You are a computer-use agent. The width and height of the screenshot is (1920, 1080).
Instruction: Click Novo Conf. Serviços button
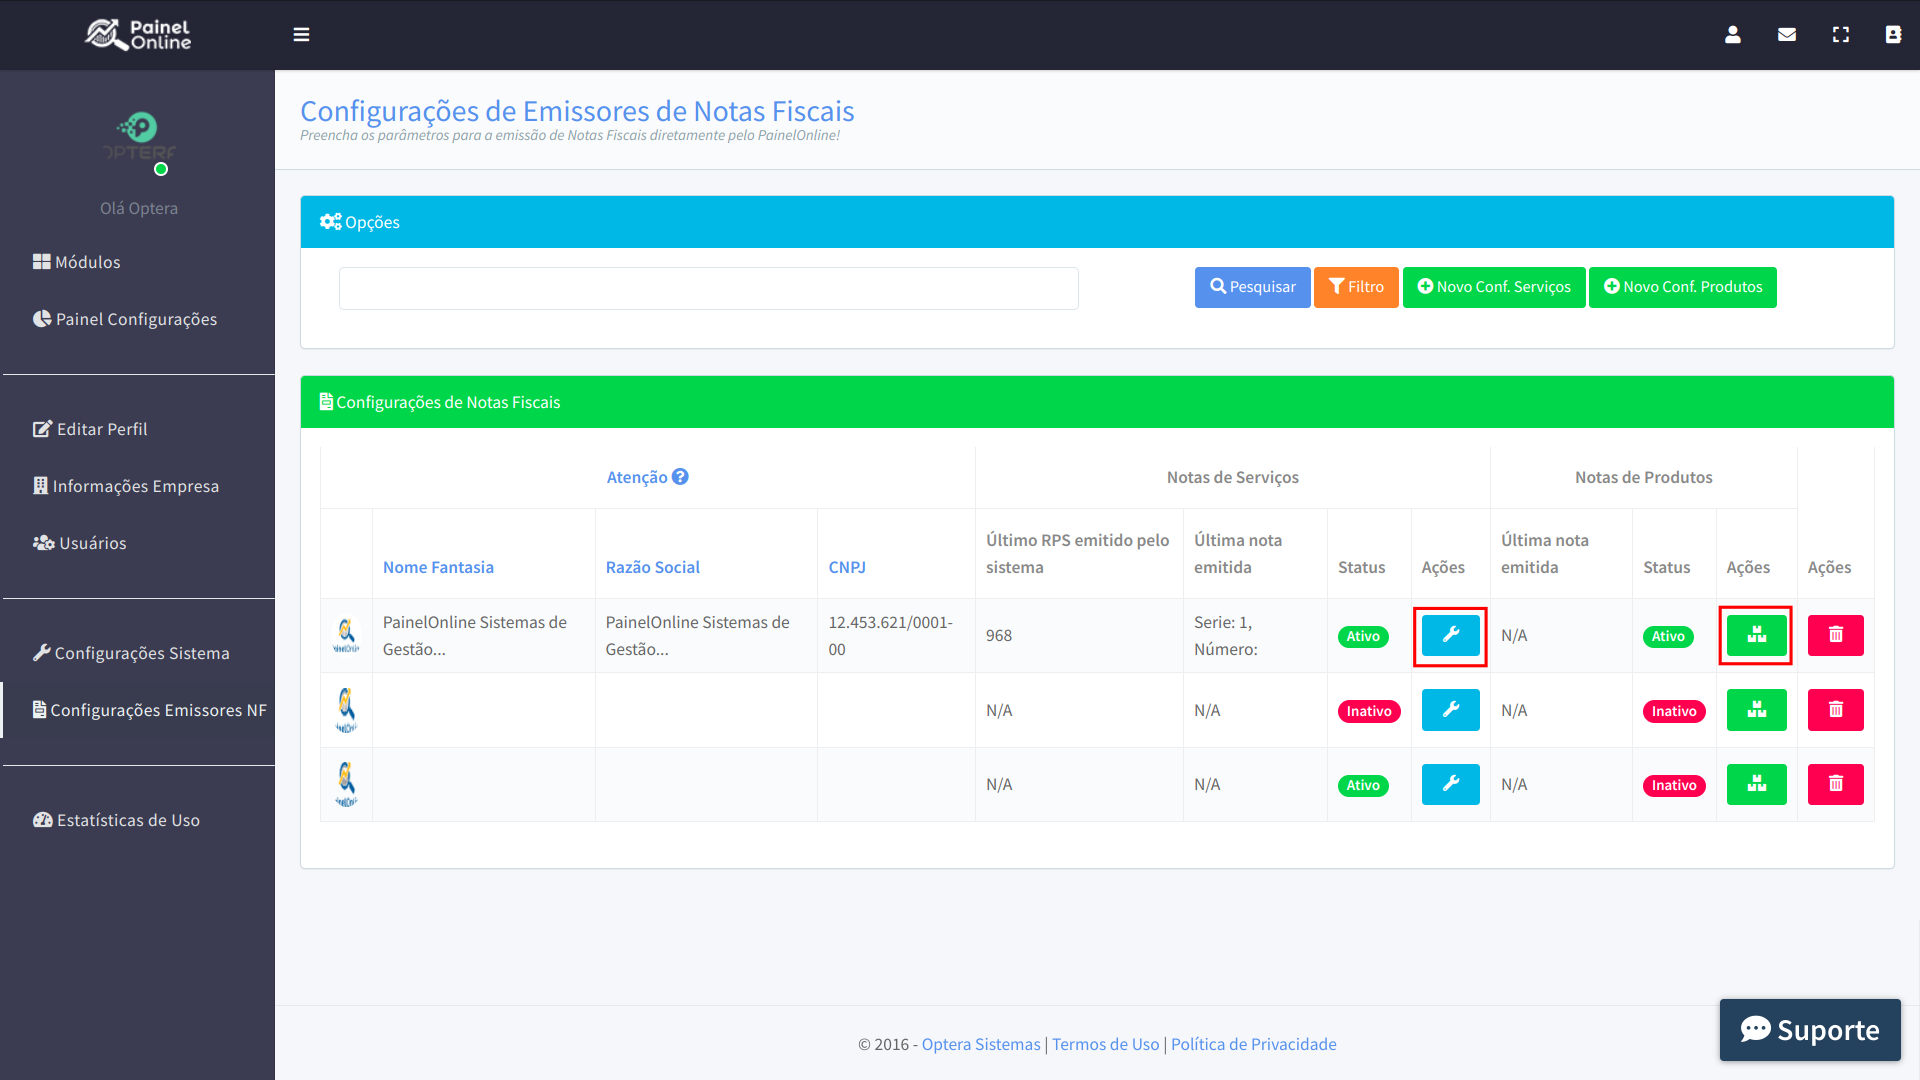(1494, 287)
